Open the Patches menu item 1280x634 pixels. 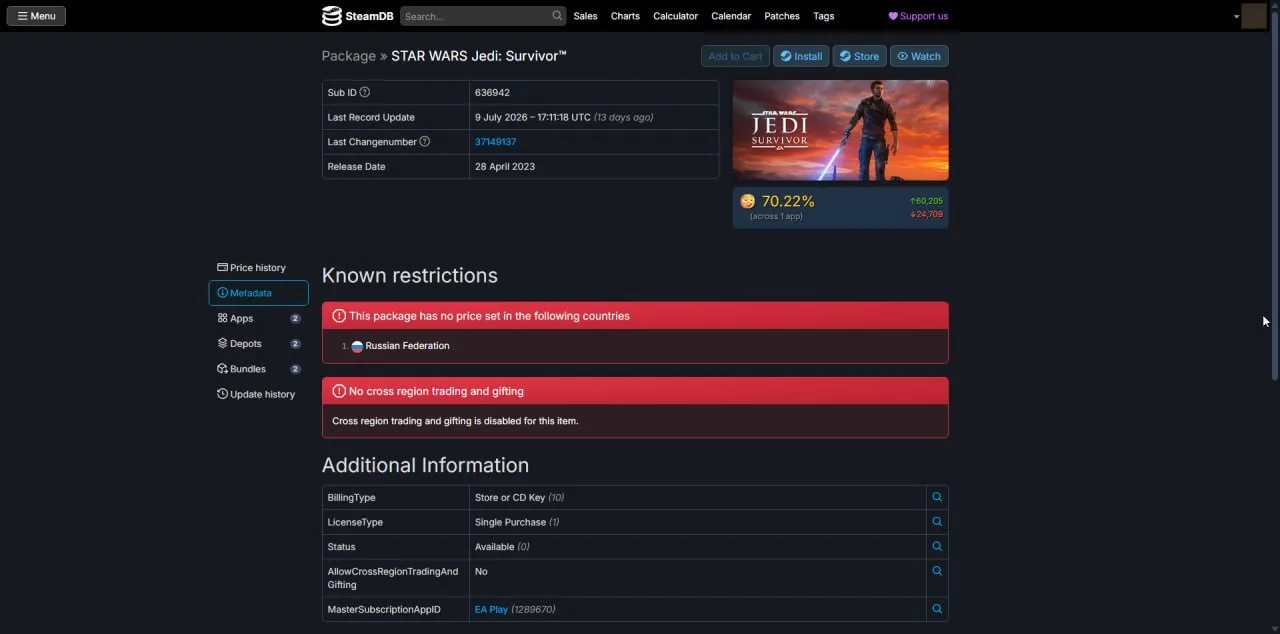(x=782, y=16)
